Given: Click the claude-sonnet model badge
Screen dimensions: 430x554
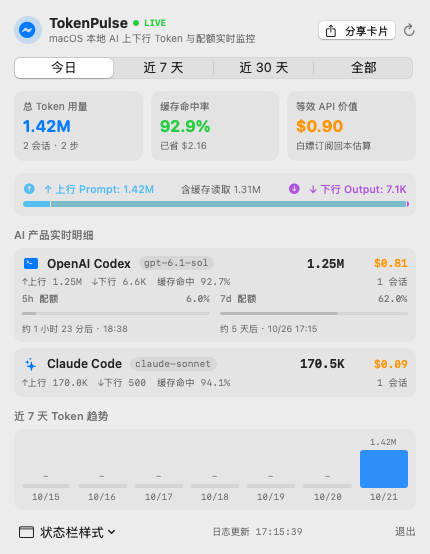Looking at the screenshot, I should pos(173,364).
